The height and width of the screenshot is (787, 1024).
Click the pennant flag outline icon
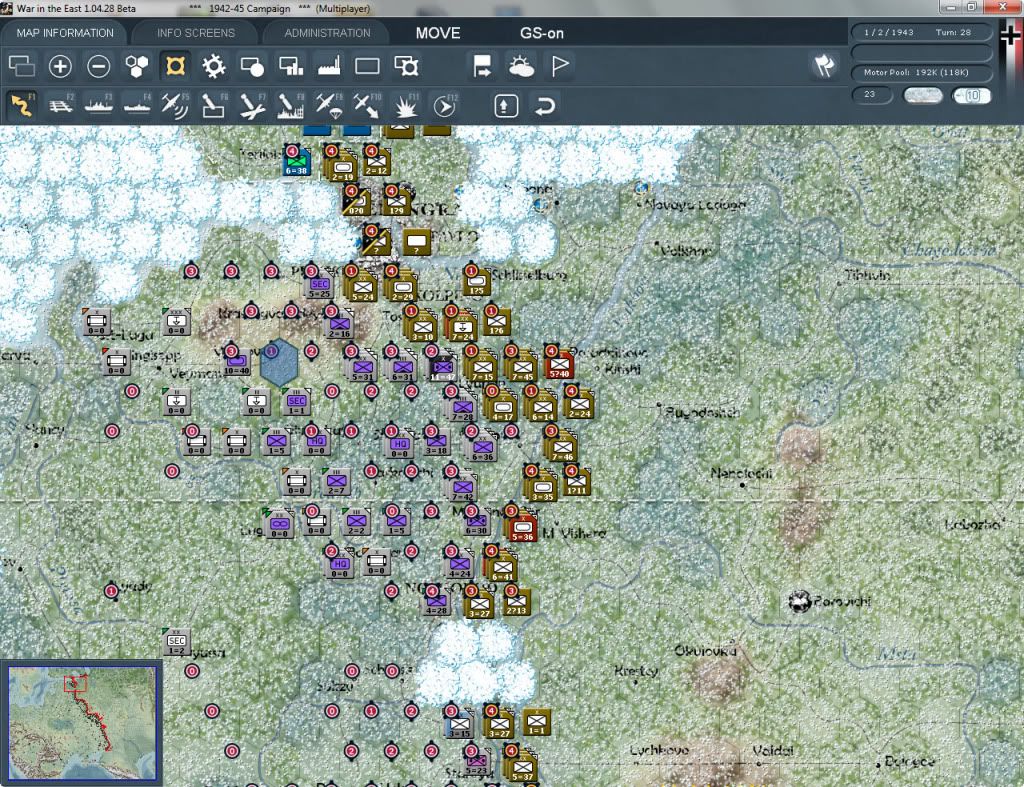[x=560, y=66]
